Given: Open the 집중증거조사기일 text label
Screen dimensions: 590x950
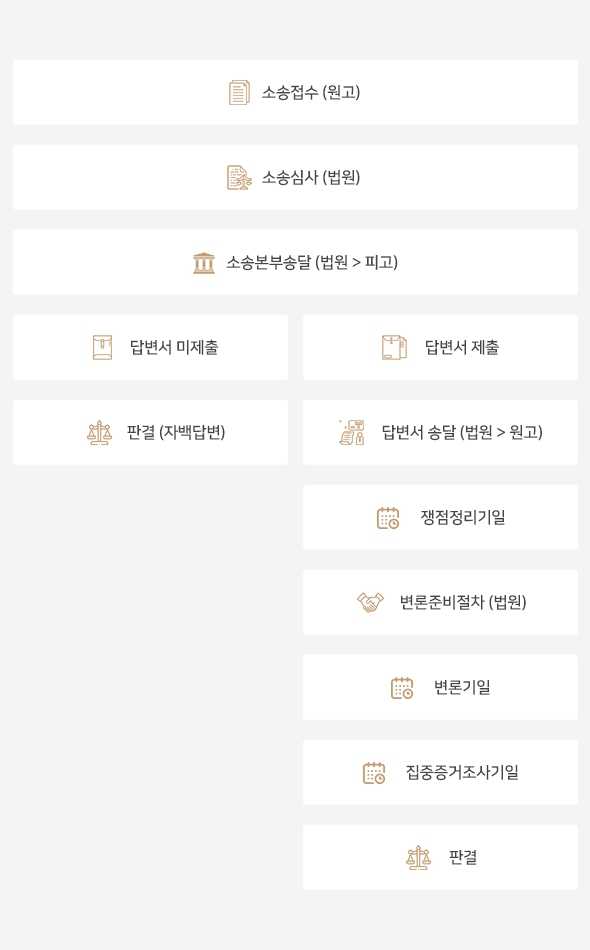Looking at the screenshot, I should point(462,772).
